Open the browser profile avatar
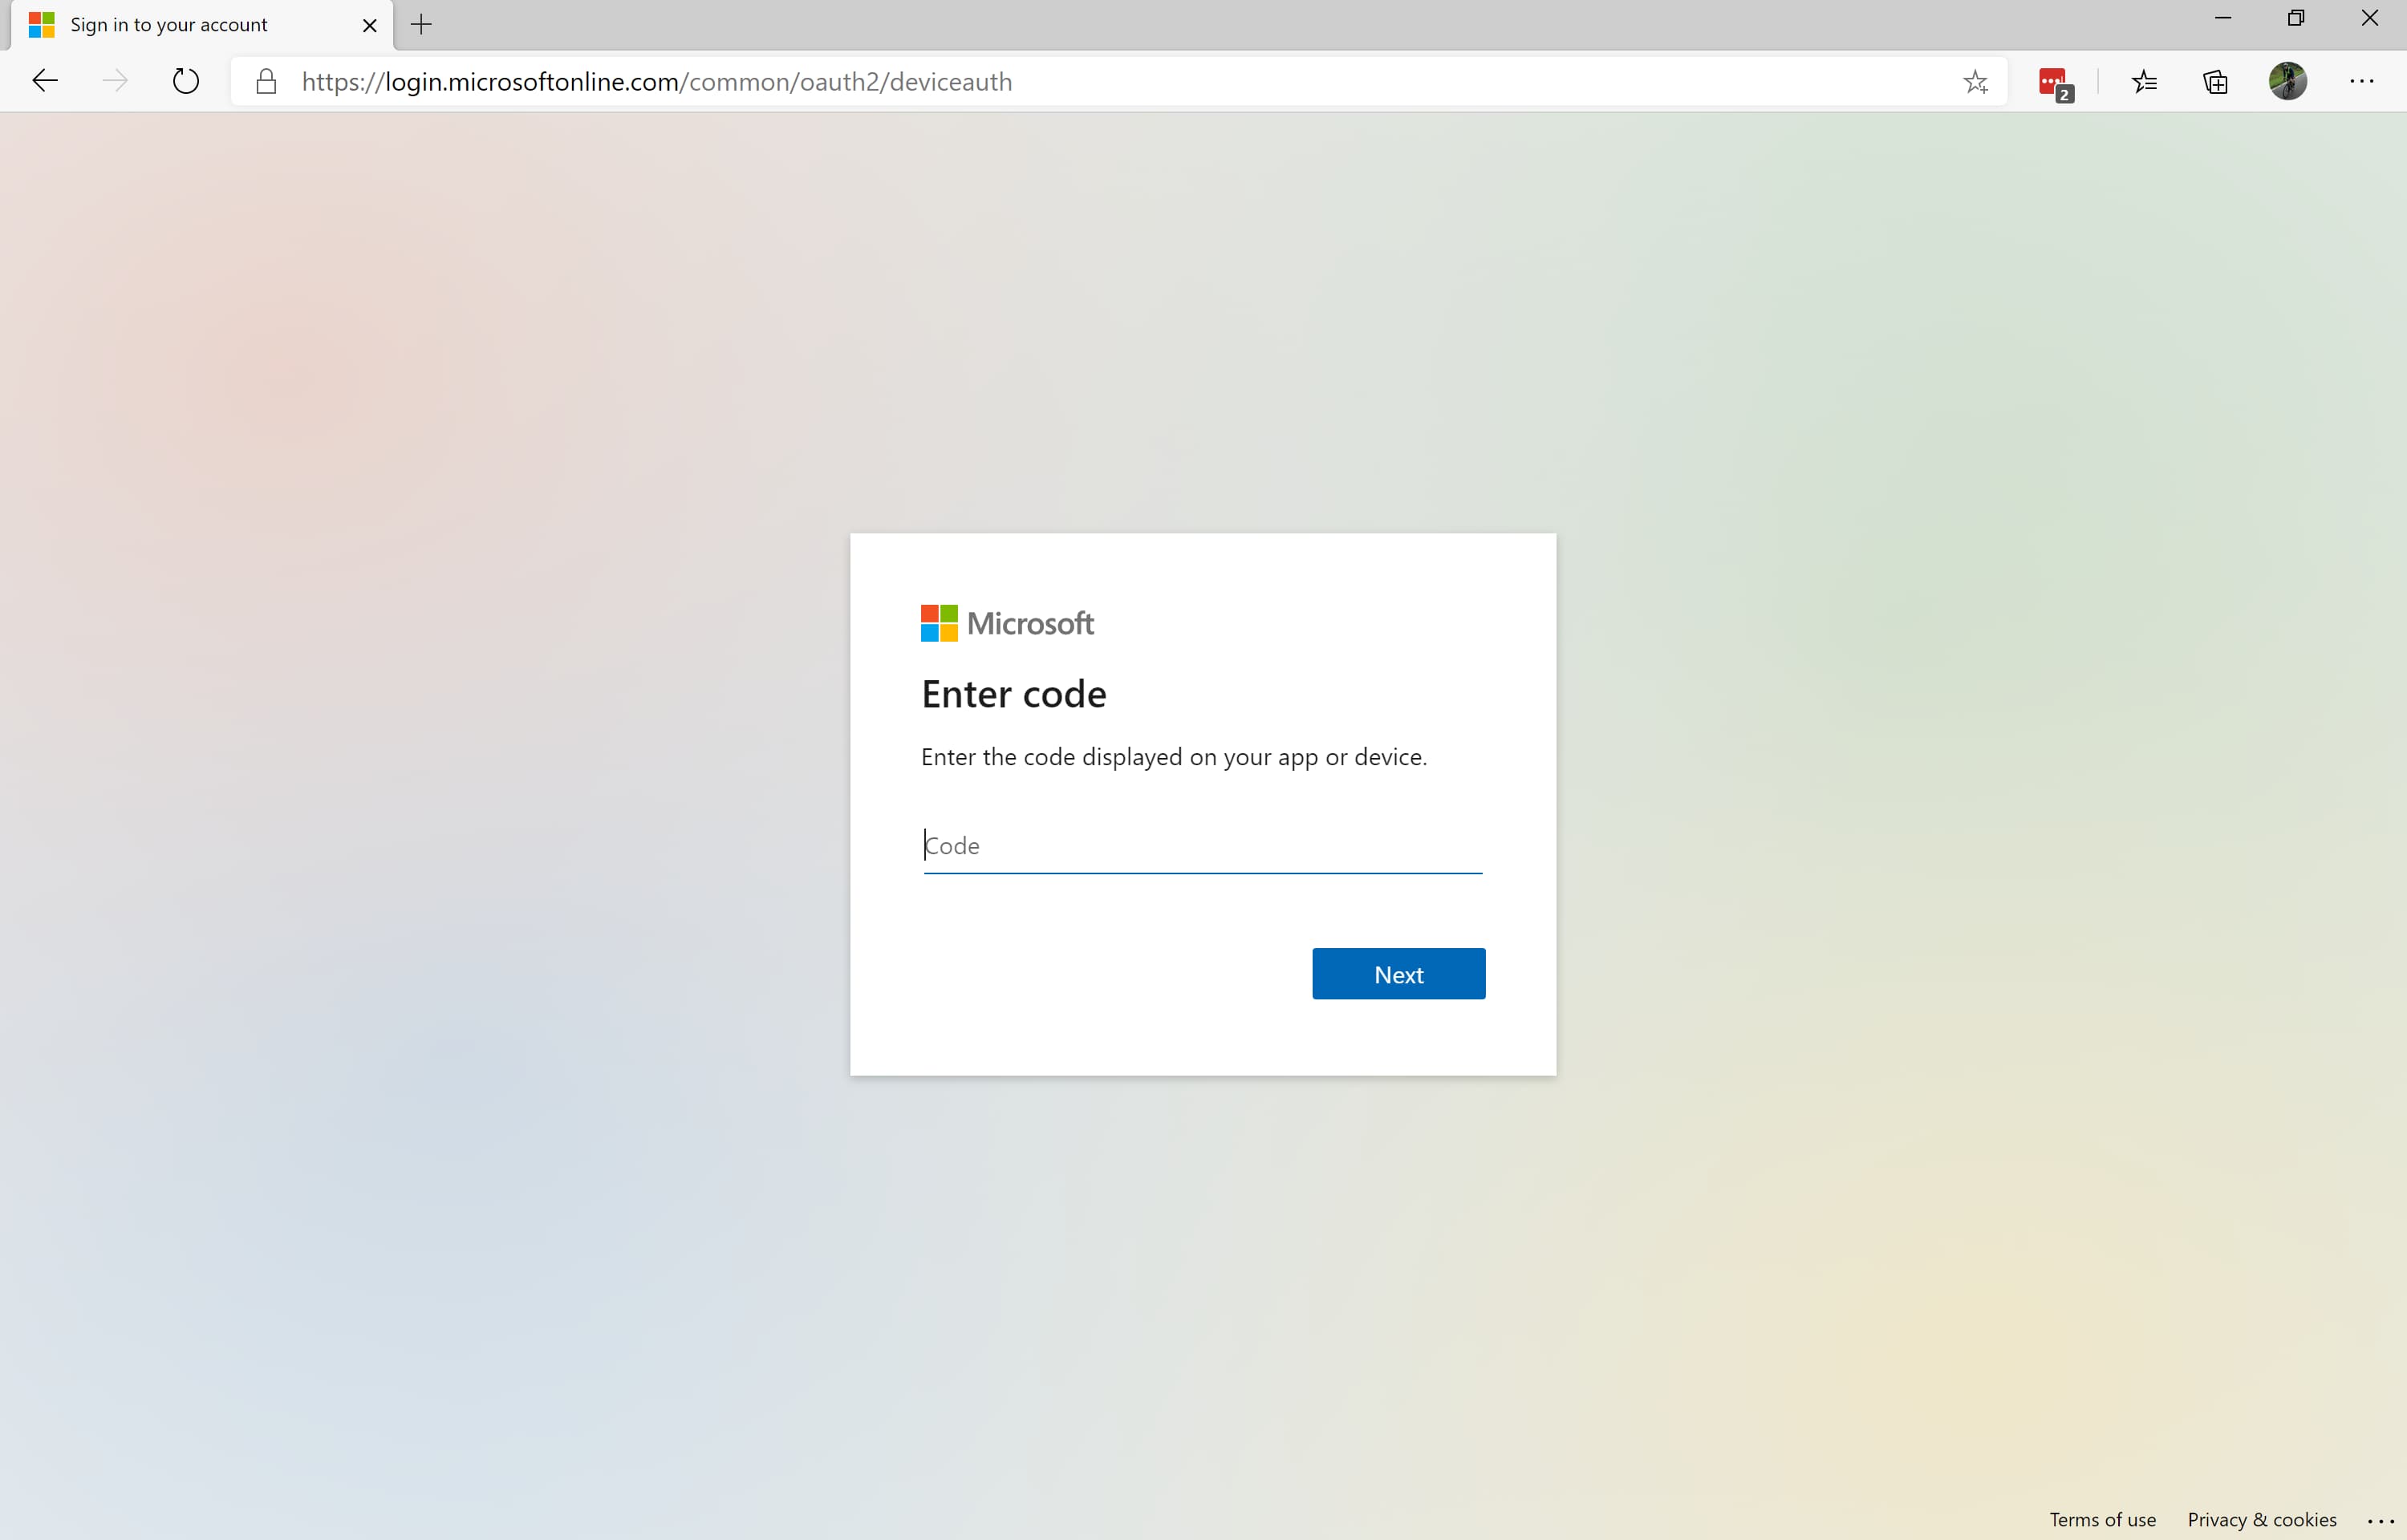This screenshot has width=2407, height=1540. pos(2288,81)
